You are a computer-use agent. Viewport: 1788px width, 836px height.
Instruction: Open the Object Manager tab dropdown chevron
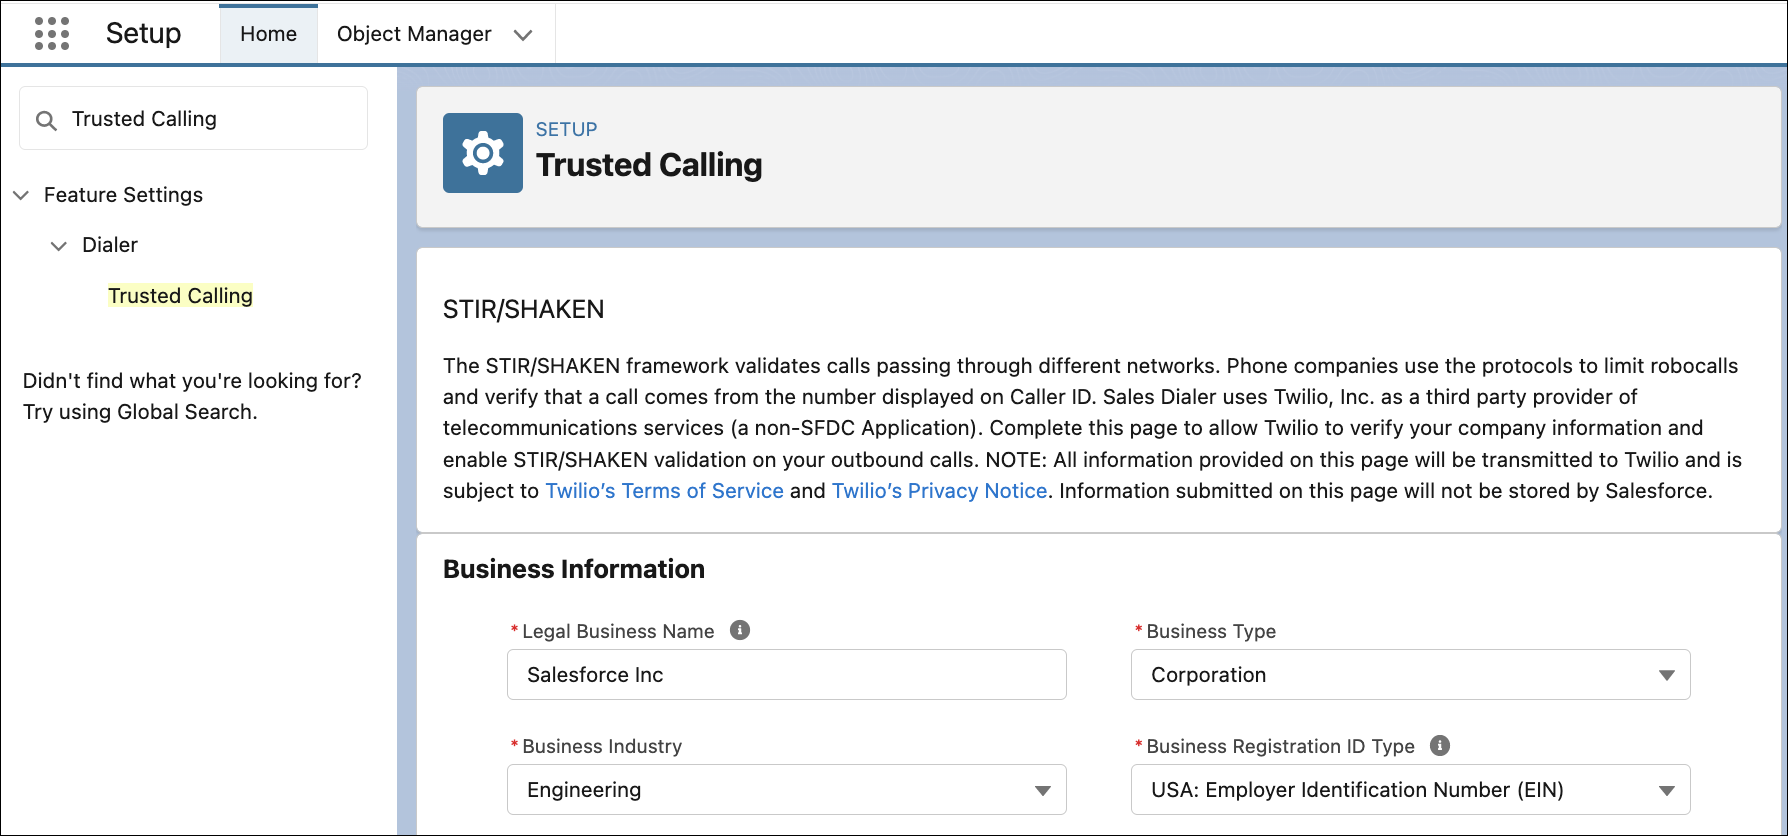coord(522,35)
